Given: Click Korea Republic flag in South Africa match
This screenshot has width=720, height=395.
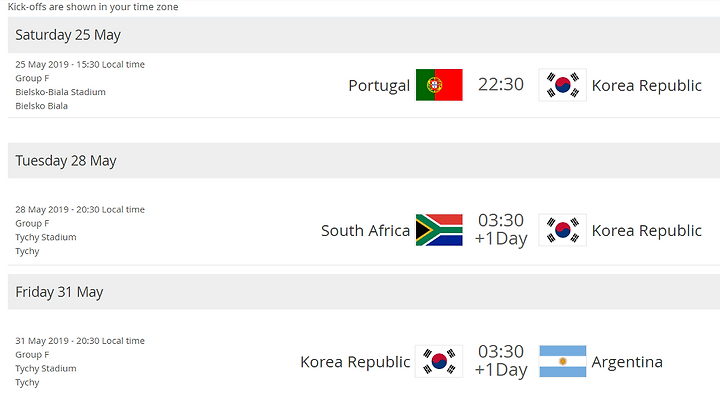Looking at the screenshot, I should (562, 230).
